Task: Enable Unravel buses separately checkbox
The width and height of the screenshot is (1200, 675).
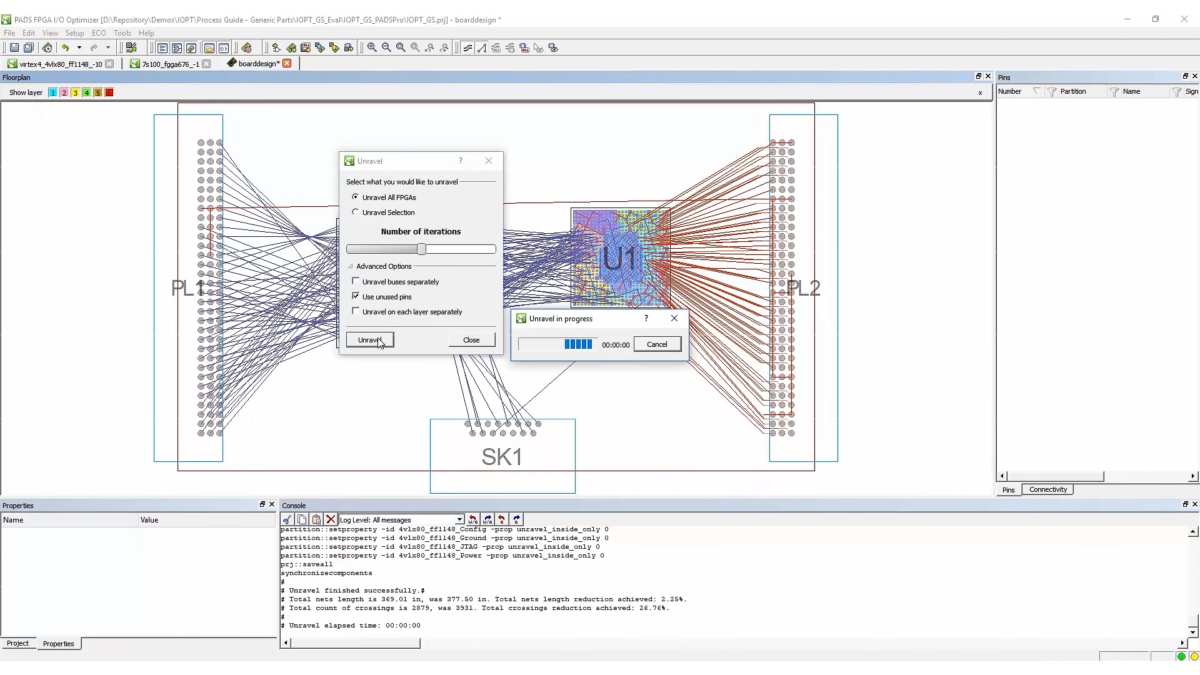Action: 355,282
